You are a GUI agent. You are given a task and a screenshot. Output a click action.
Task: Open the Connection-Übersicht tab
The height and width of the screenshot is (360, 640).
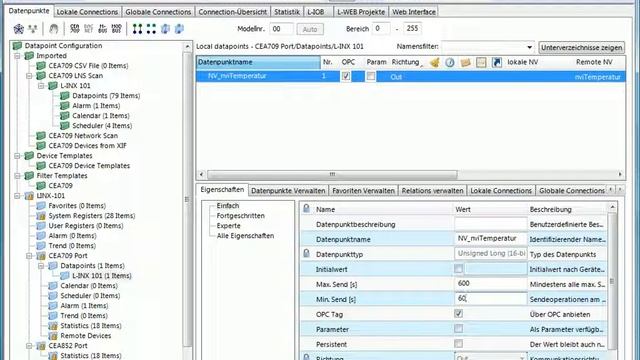(x=233, y=12)
